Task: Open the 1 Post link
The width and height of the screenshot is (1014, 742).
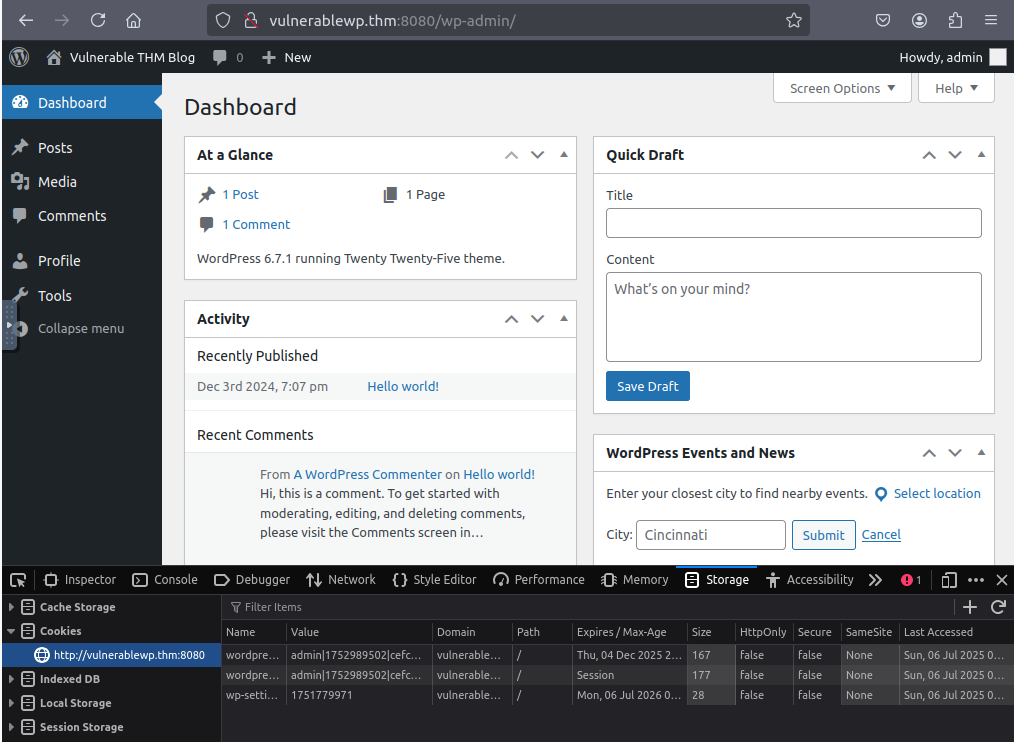Action: [x=240, y=194]
